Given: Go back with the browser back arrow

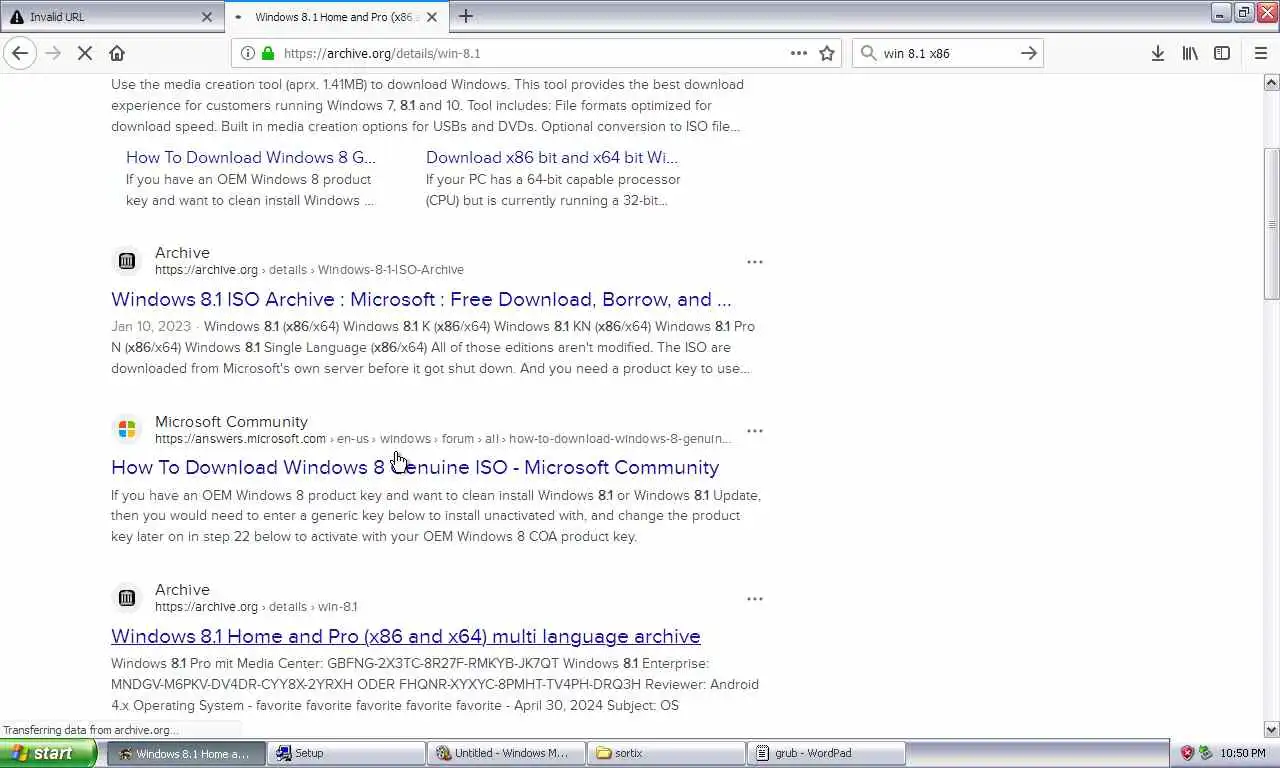Looking at the screenshot, I should [x=20, y=53].
